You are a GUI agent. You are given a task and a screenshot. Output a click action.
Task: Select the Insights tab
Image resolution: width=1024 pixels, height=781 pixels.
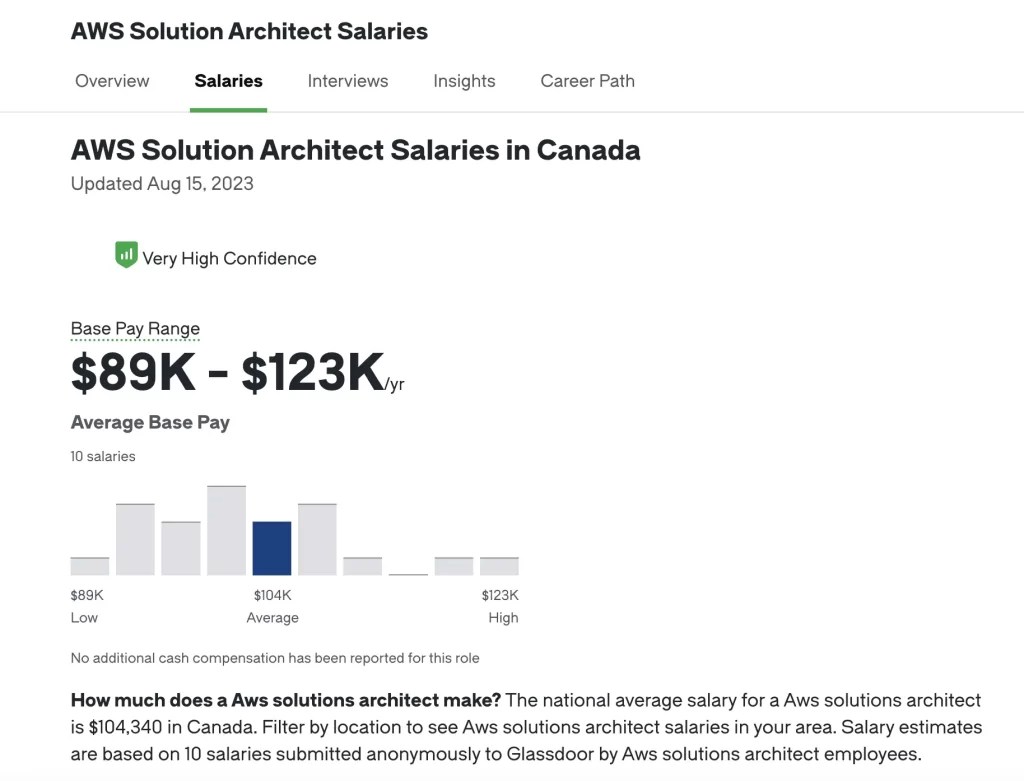pos(464,81)
